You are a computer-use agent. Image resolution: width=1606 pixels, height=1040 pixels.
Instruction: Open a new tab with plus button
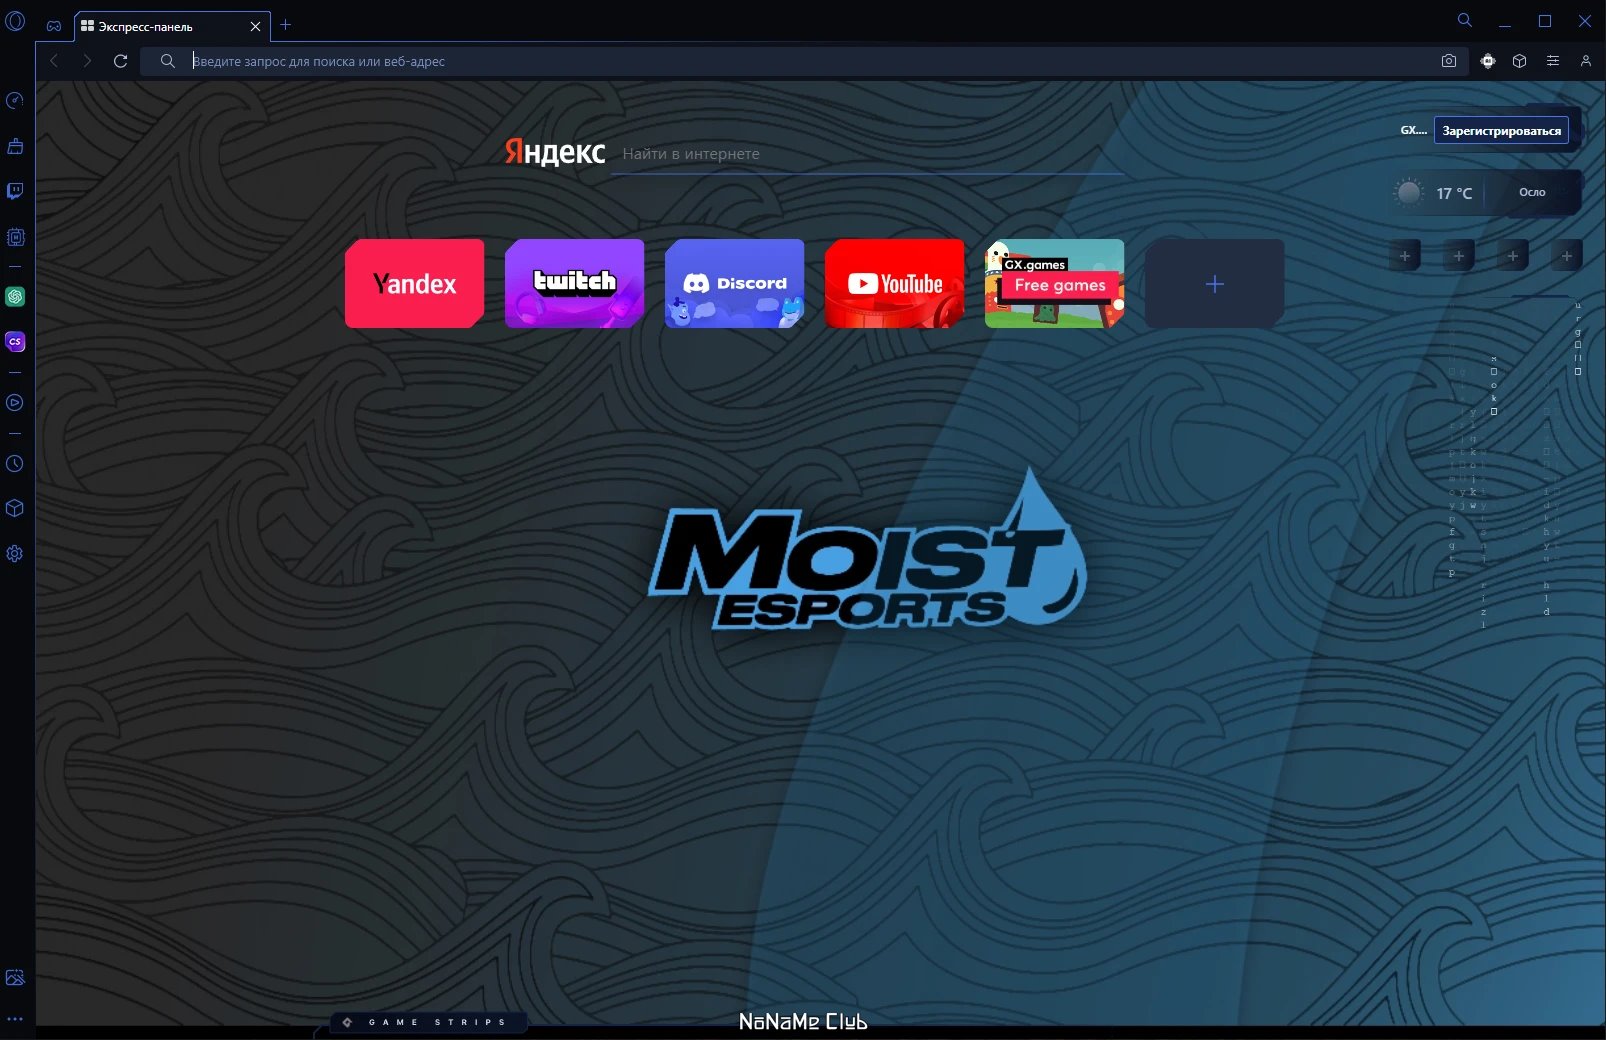286,25
